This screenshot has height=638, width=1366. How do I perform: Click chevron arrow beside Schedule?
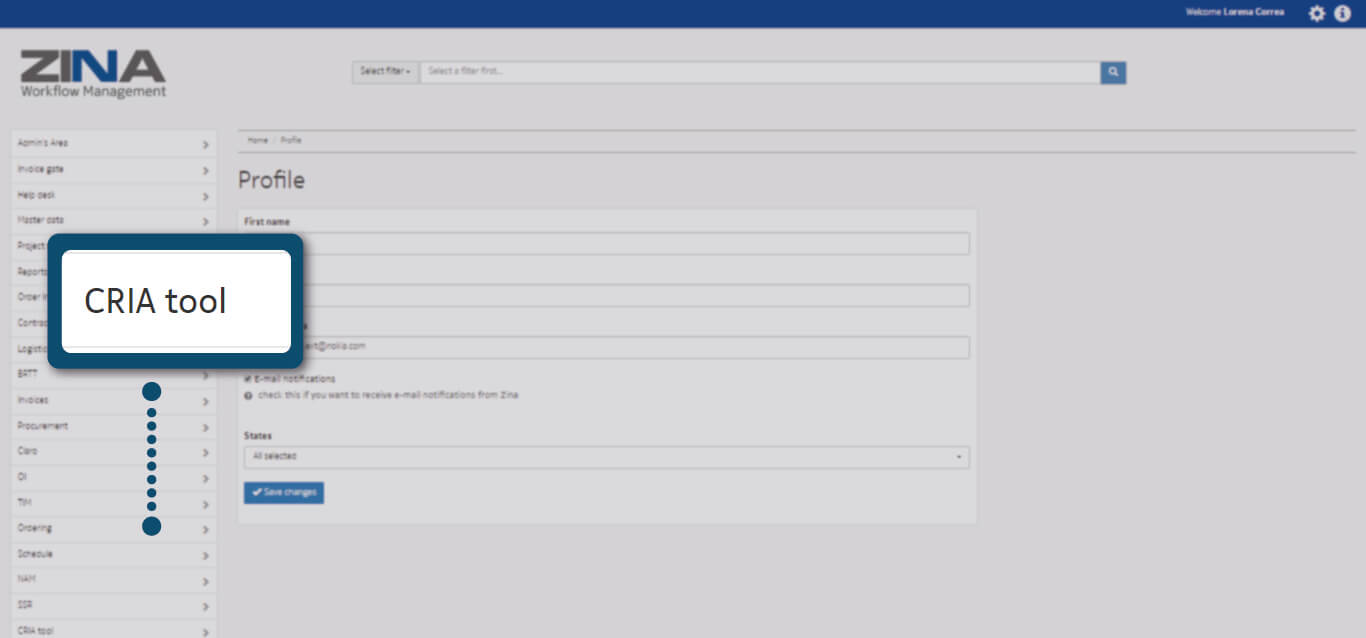tap(205, 555)
